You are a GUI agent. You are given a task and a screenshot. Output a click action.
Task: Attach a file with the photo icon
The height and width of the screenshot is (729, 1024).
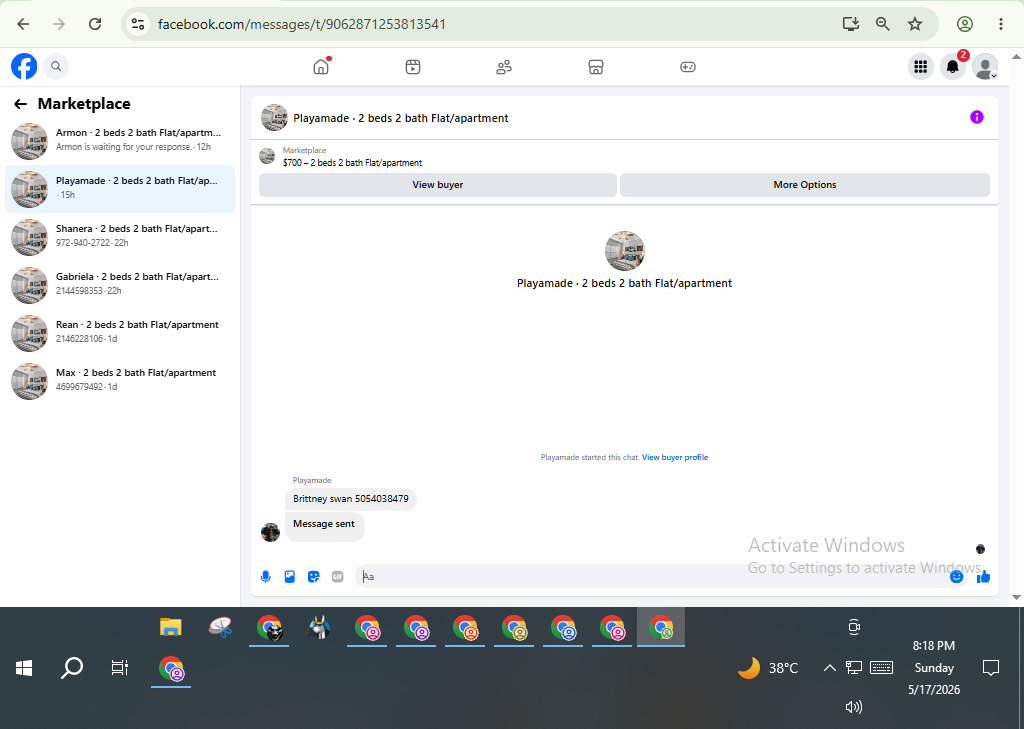click(x=289, y=577)
